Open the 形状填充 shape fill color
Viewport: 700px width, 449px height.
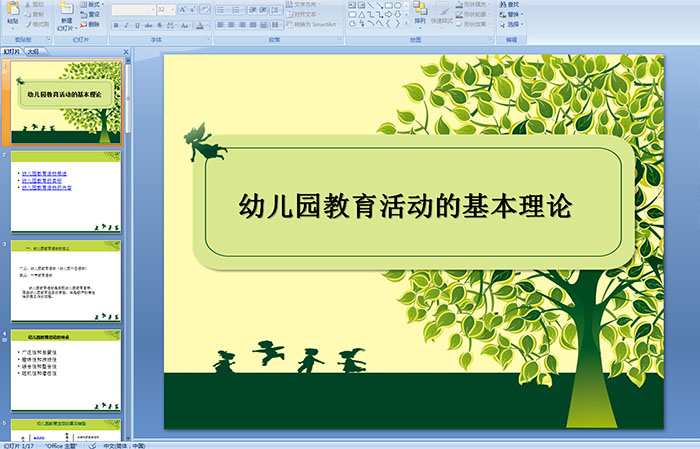(473, 4)
